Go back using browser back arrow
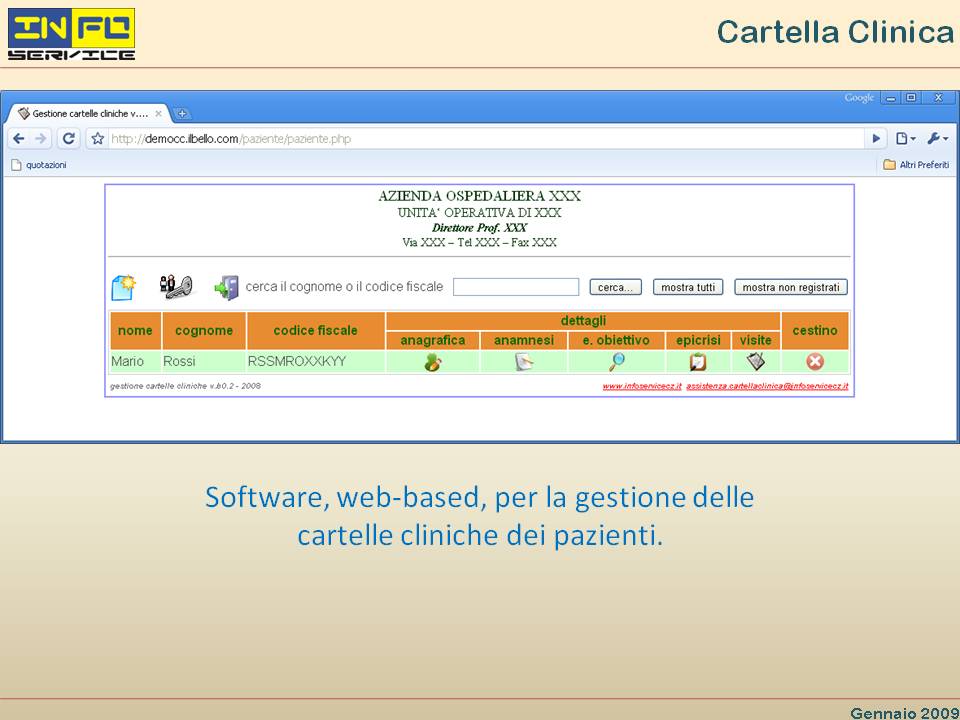The image size is (960, 720). pyautogui.click(x=19, y=139)
